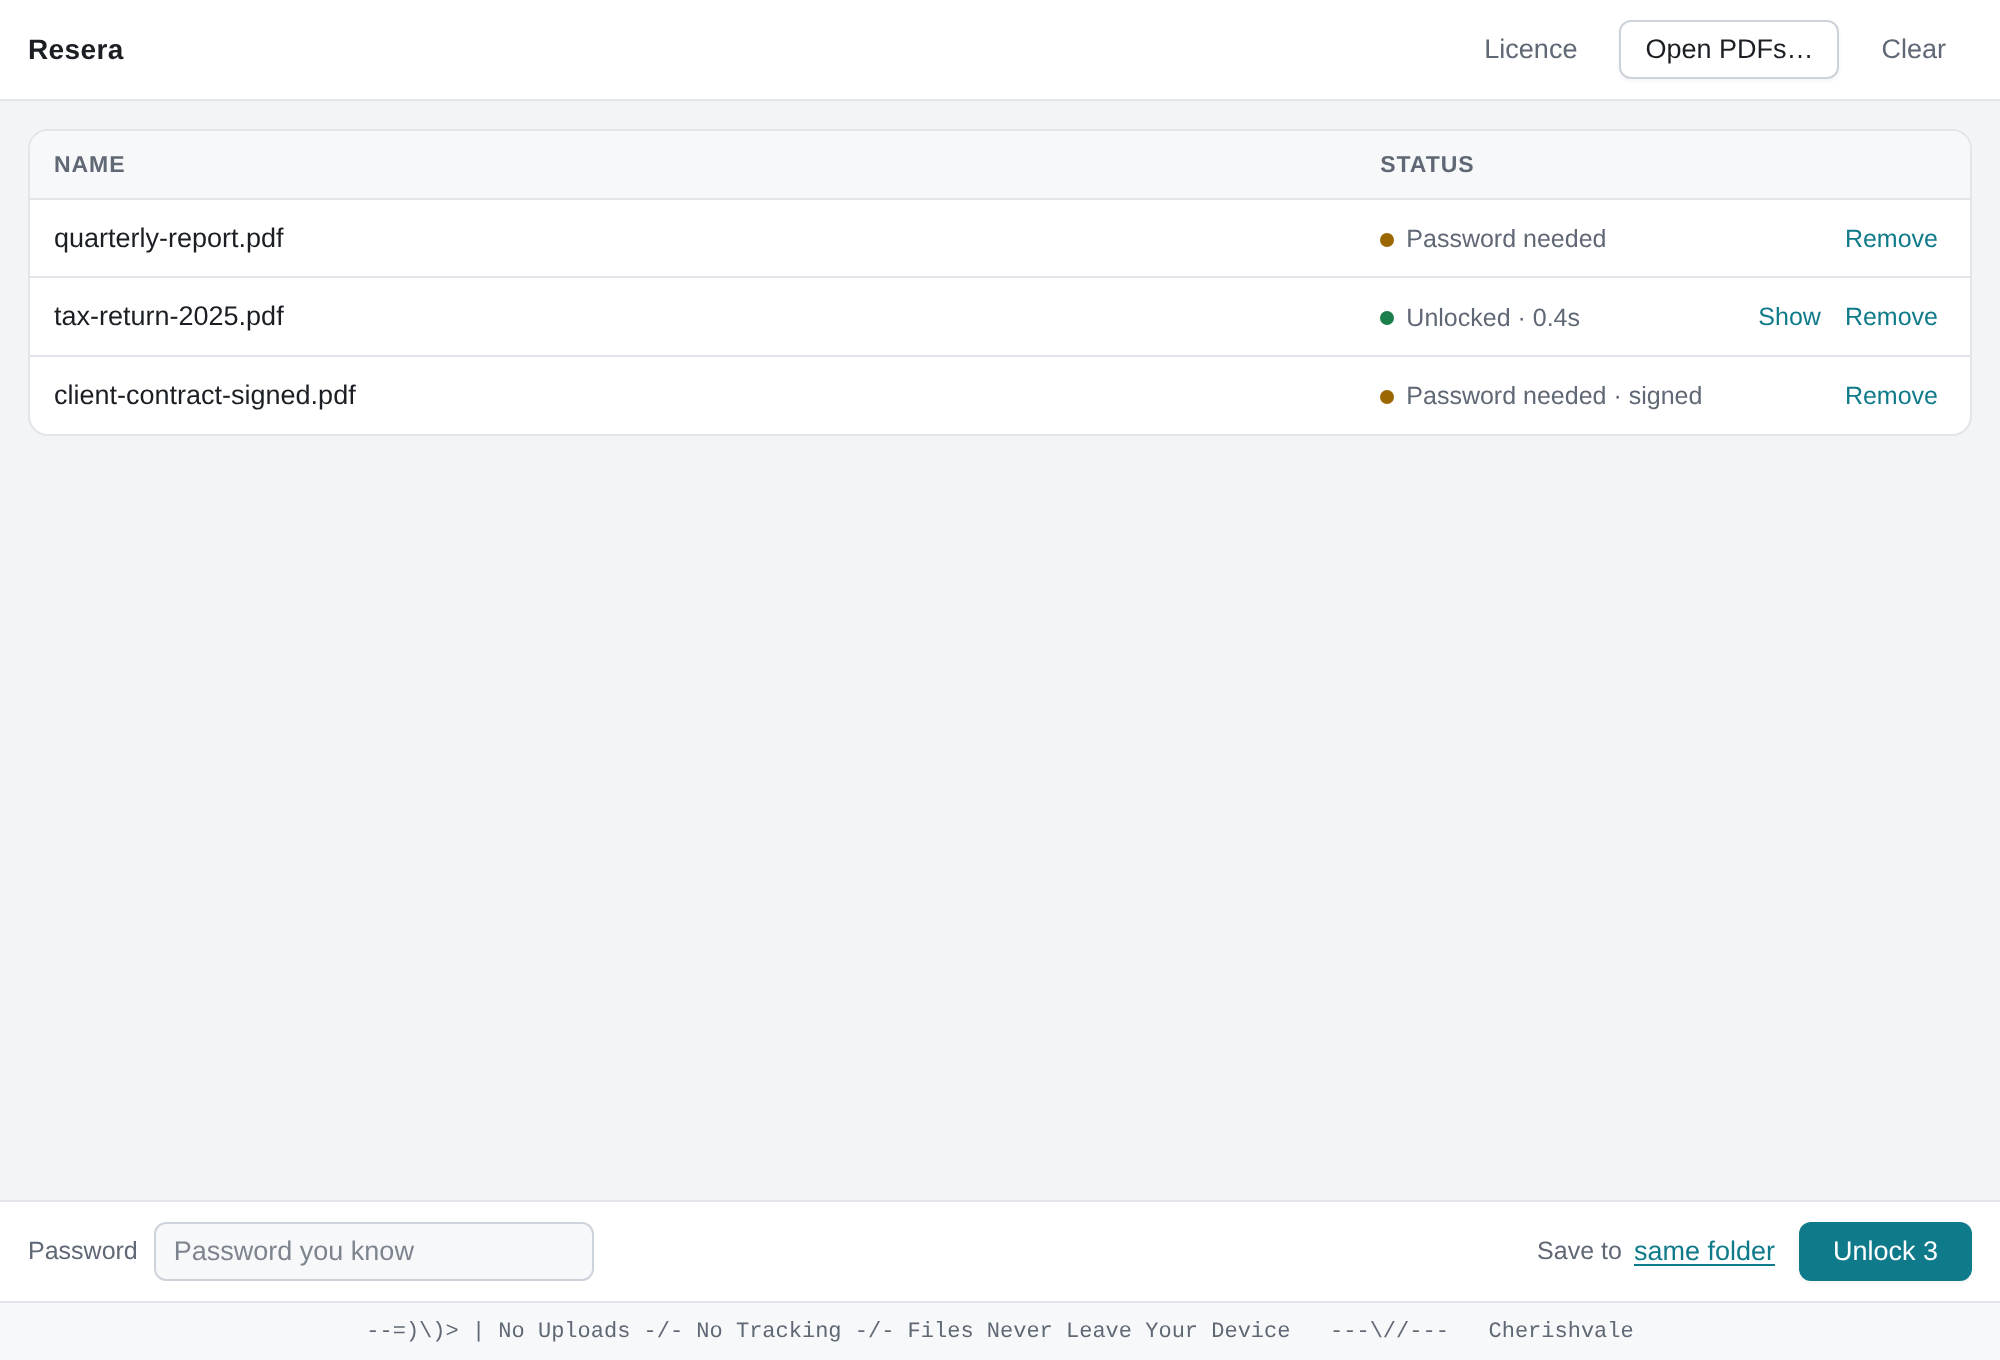Screen dimensions: 2000x1360
Task: Click the Password needed · signed status
Action: [1554, 396]
